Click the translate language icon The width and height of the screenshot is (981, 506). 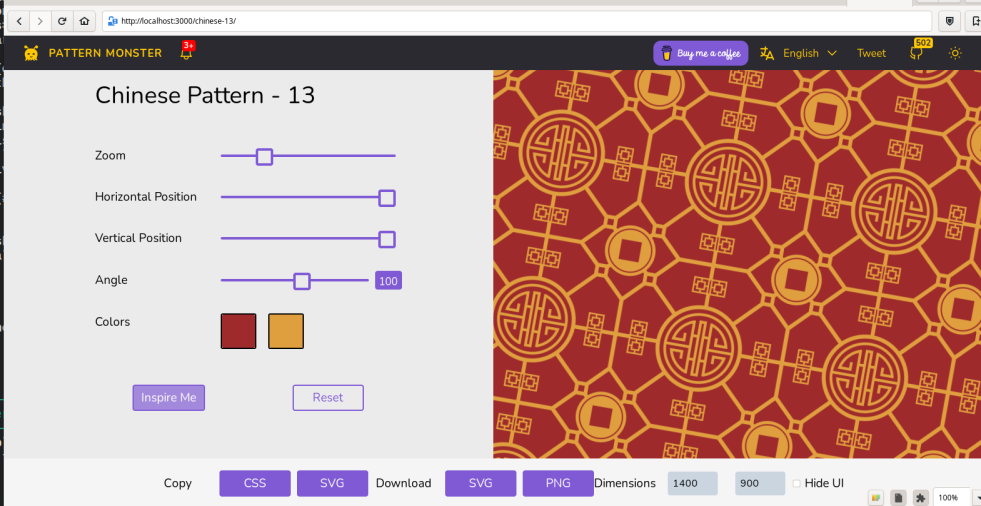(767, 53)
